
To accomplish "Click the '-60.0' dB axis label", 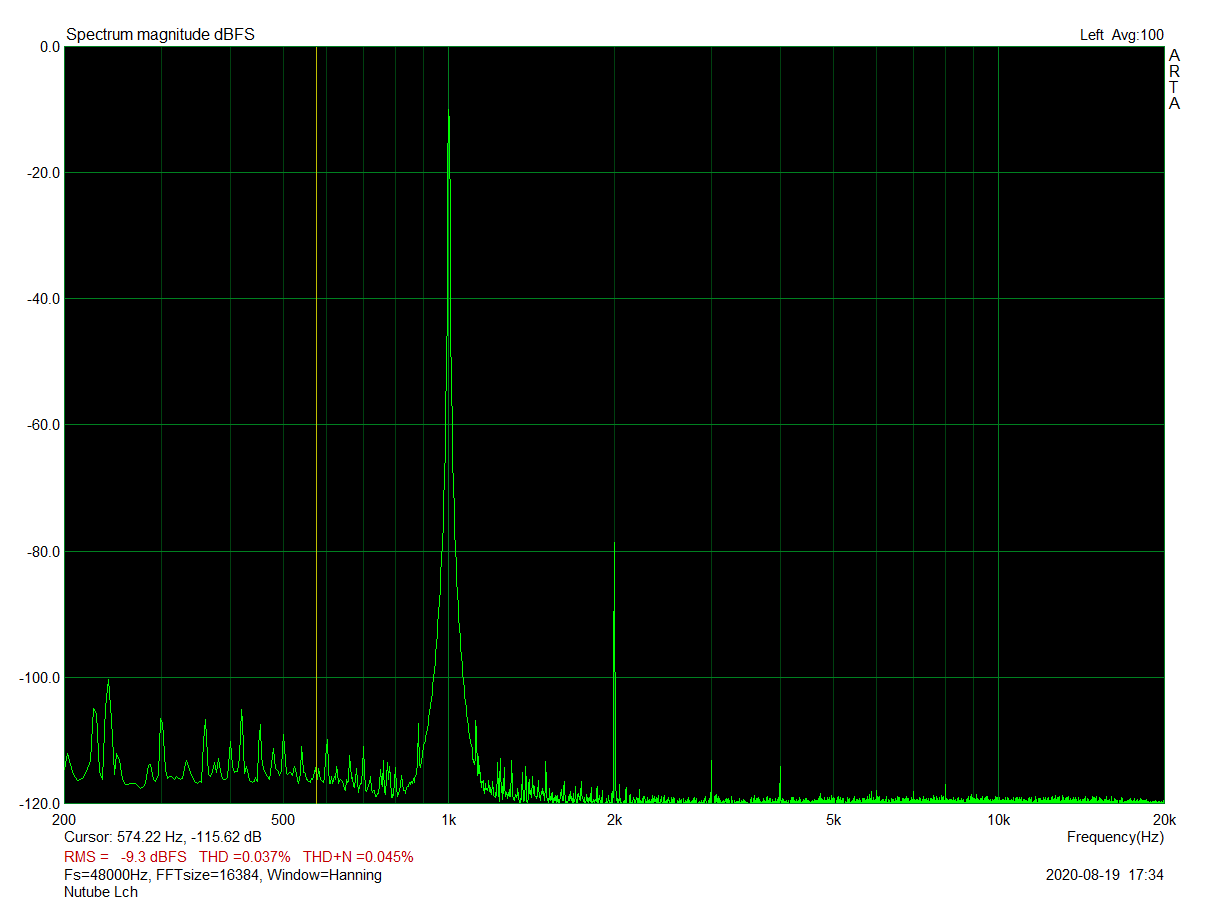I will click(44, 425).
